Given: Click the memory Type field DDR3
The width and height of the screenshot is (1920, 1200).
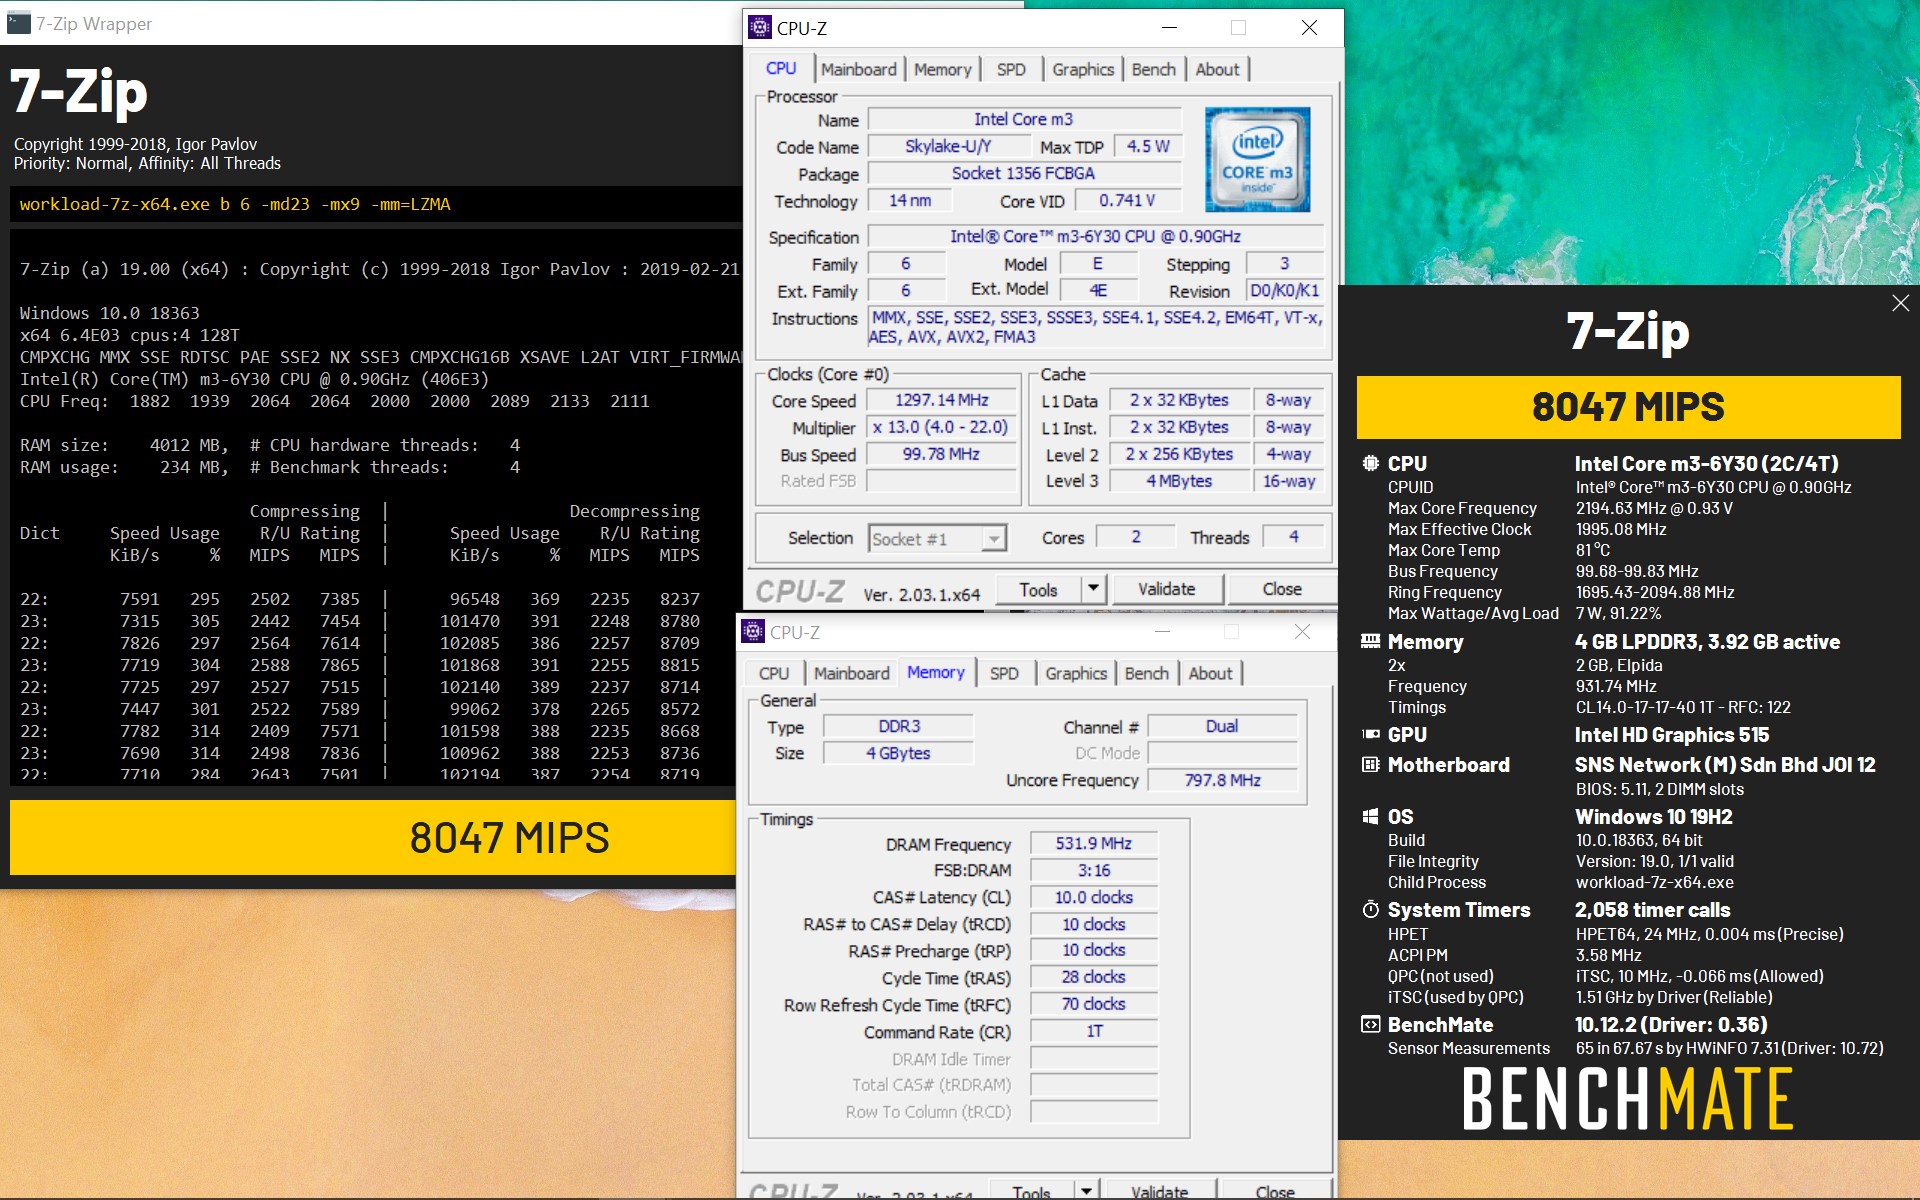Looking at the screenshot, I should (x=899, y=726).
